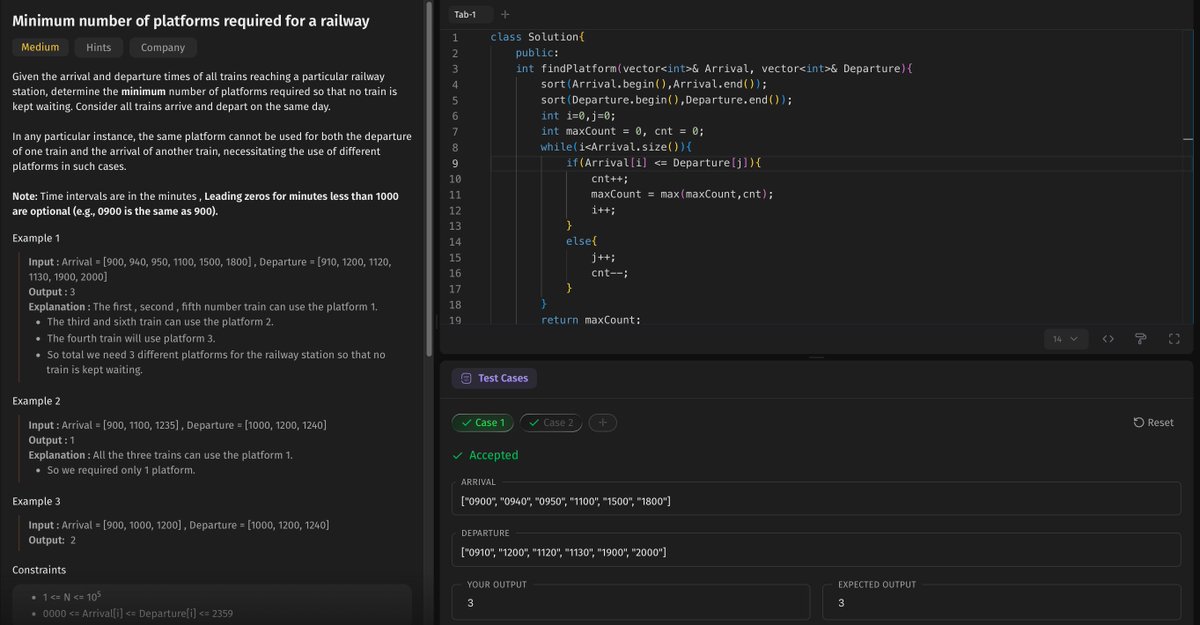
Task: Open the Company tags button
Action: [163, 47]
